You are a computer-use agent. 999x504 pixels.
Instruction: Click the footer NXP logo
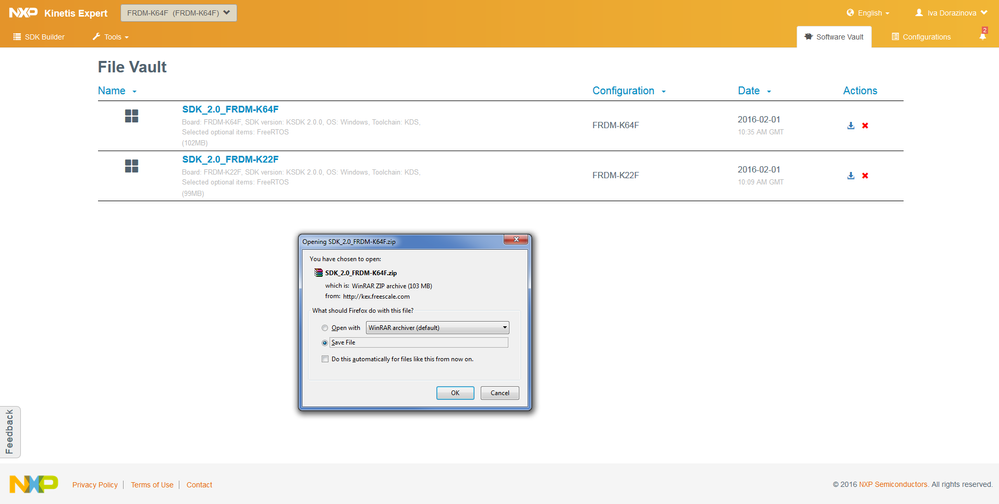pos(33,484)
